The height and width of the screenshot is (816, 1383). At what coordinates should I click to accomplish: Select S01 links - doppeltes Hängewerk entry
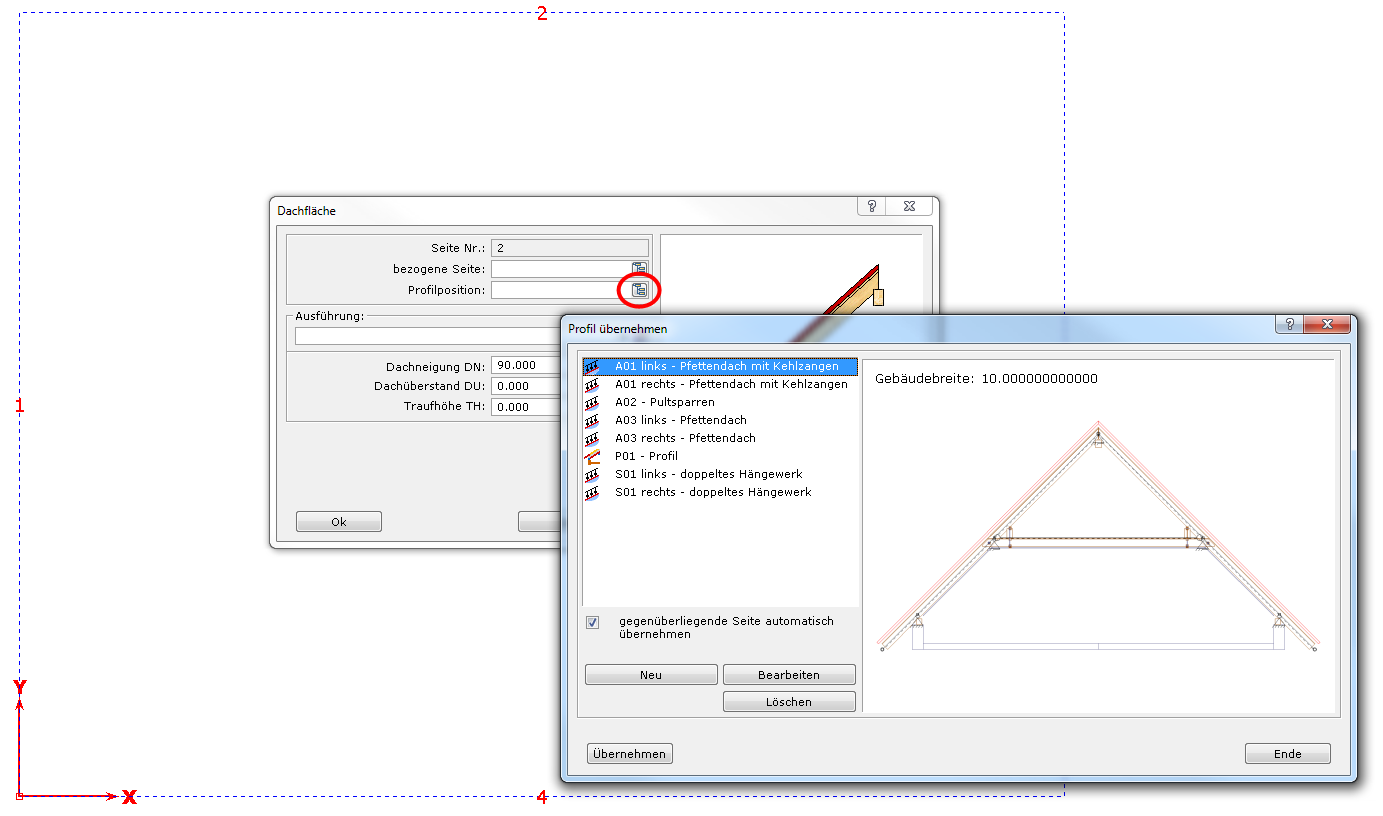(708, 474)
